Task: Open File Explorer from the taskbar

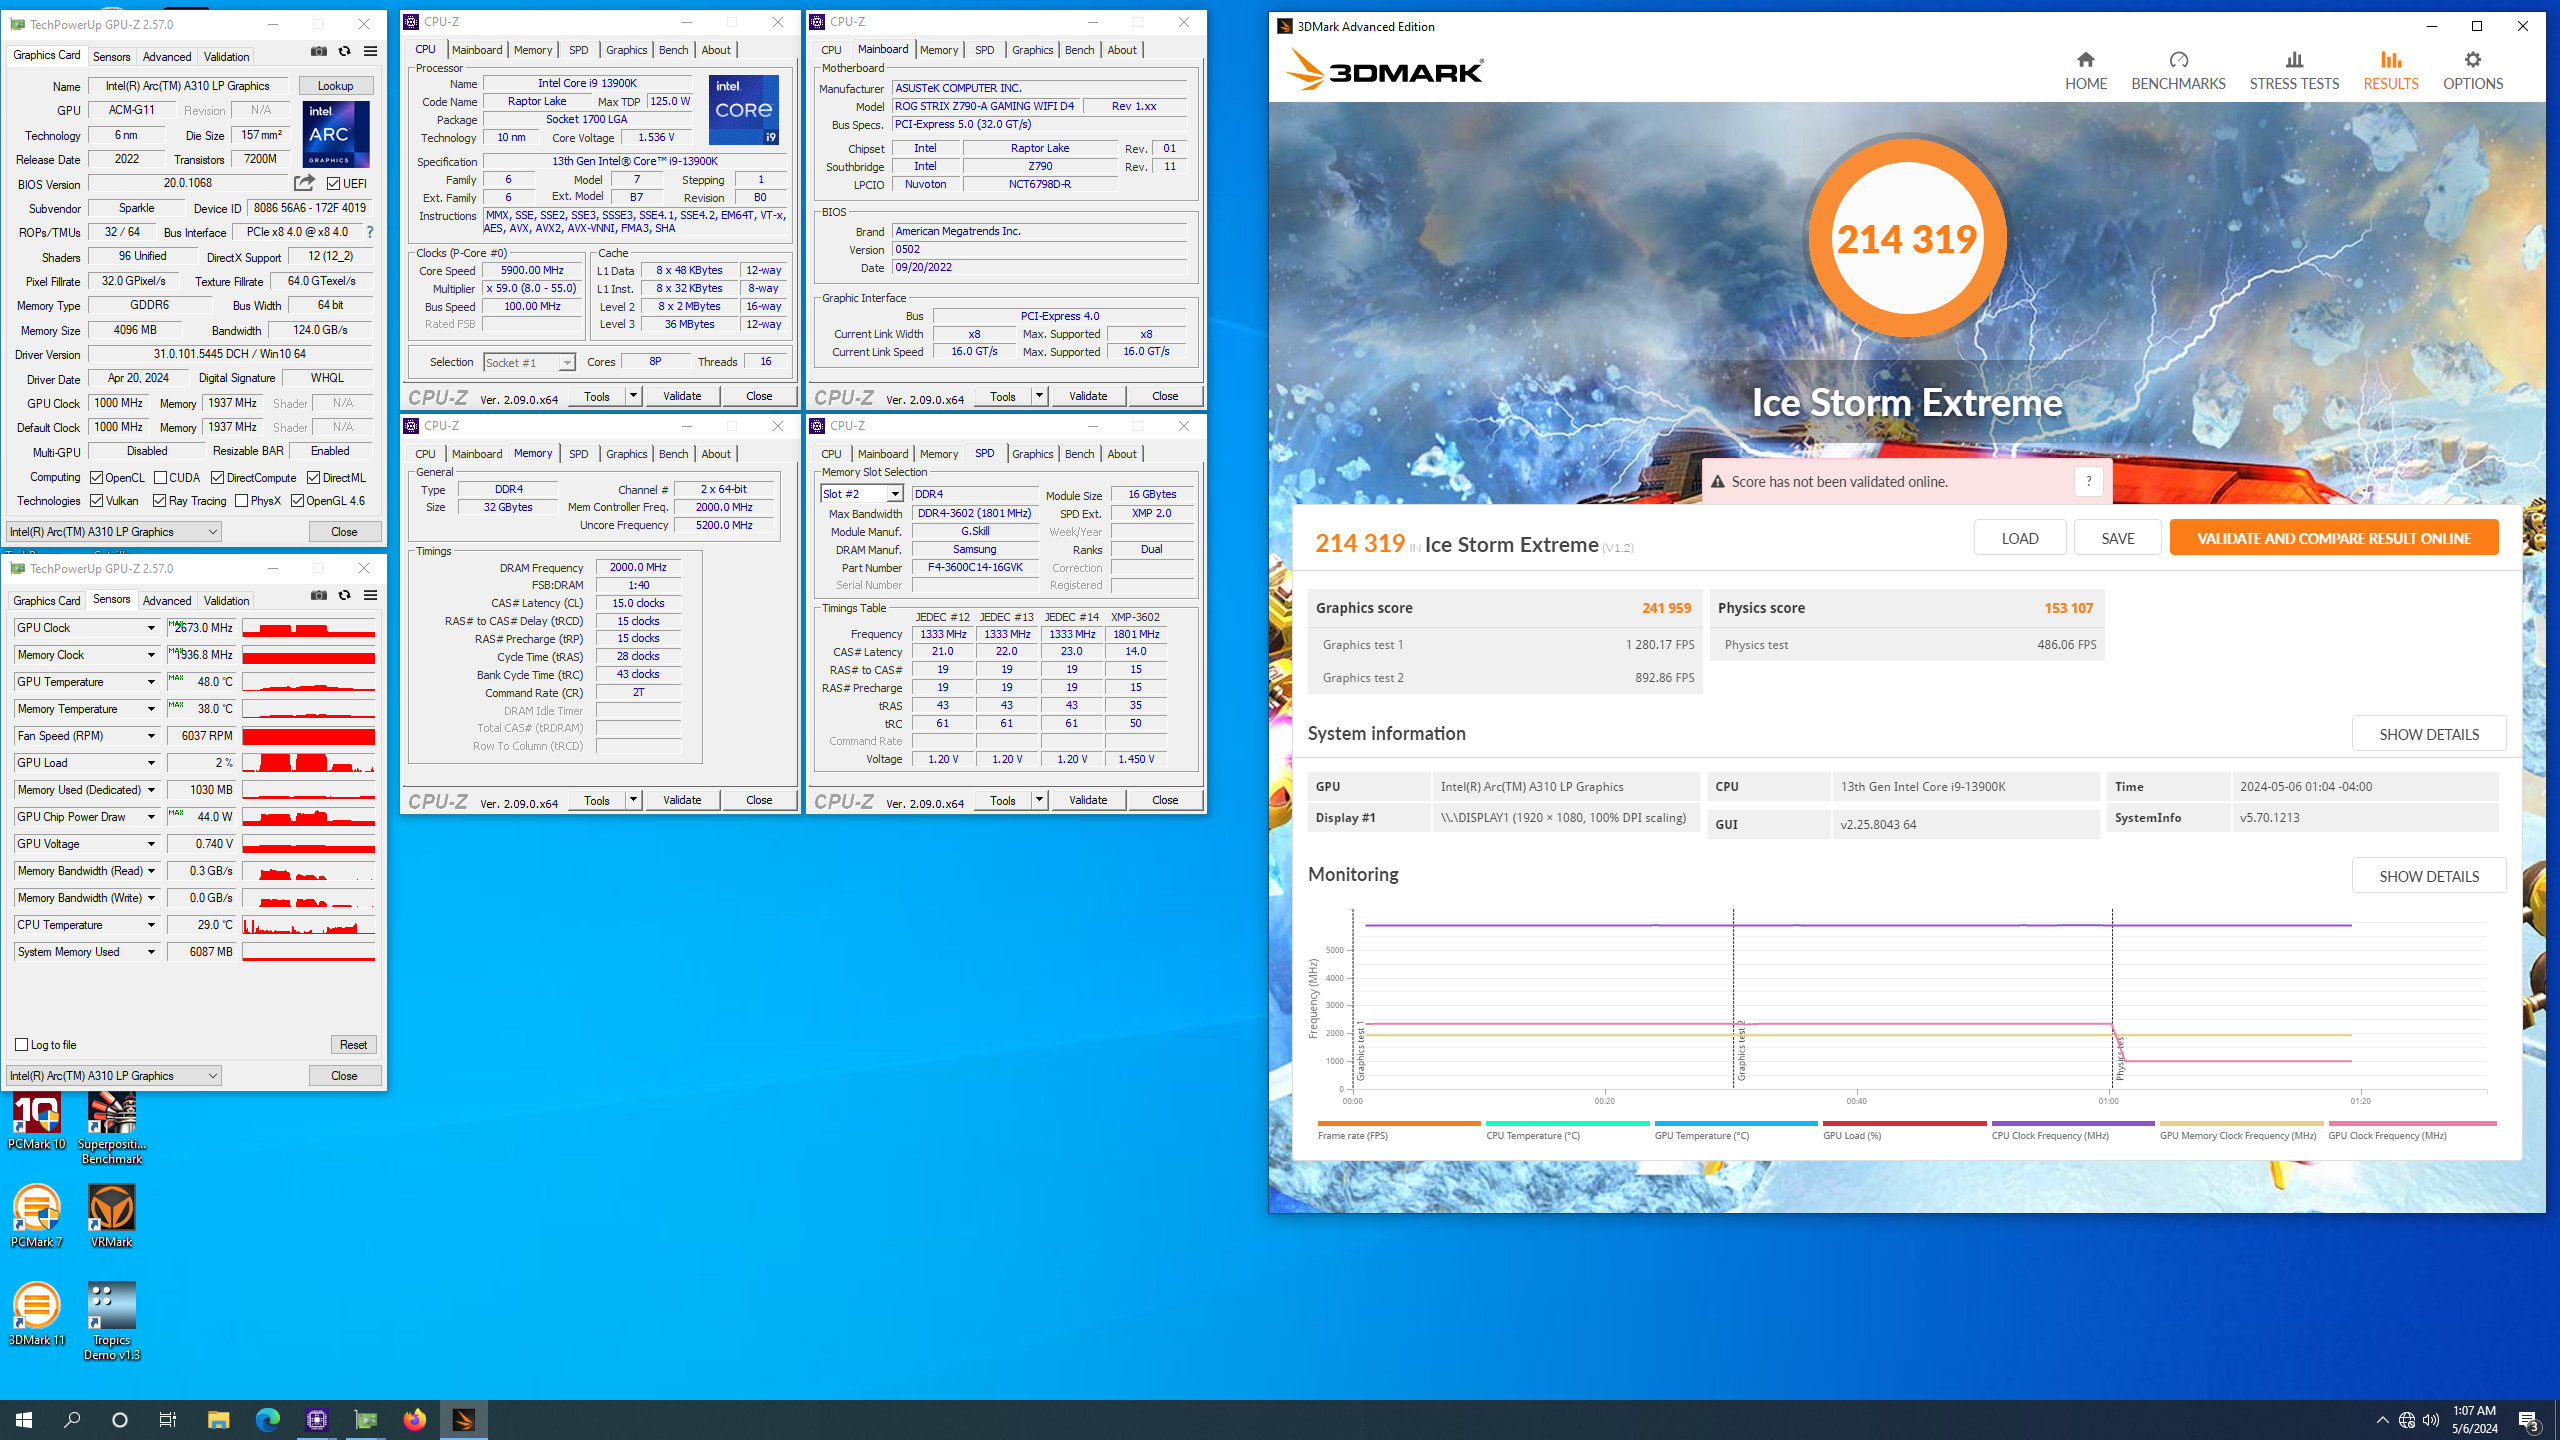Action: coord(218,1419)
